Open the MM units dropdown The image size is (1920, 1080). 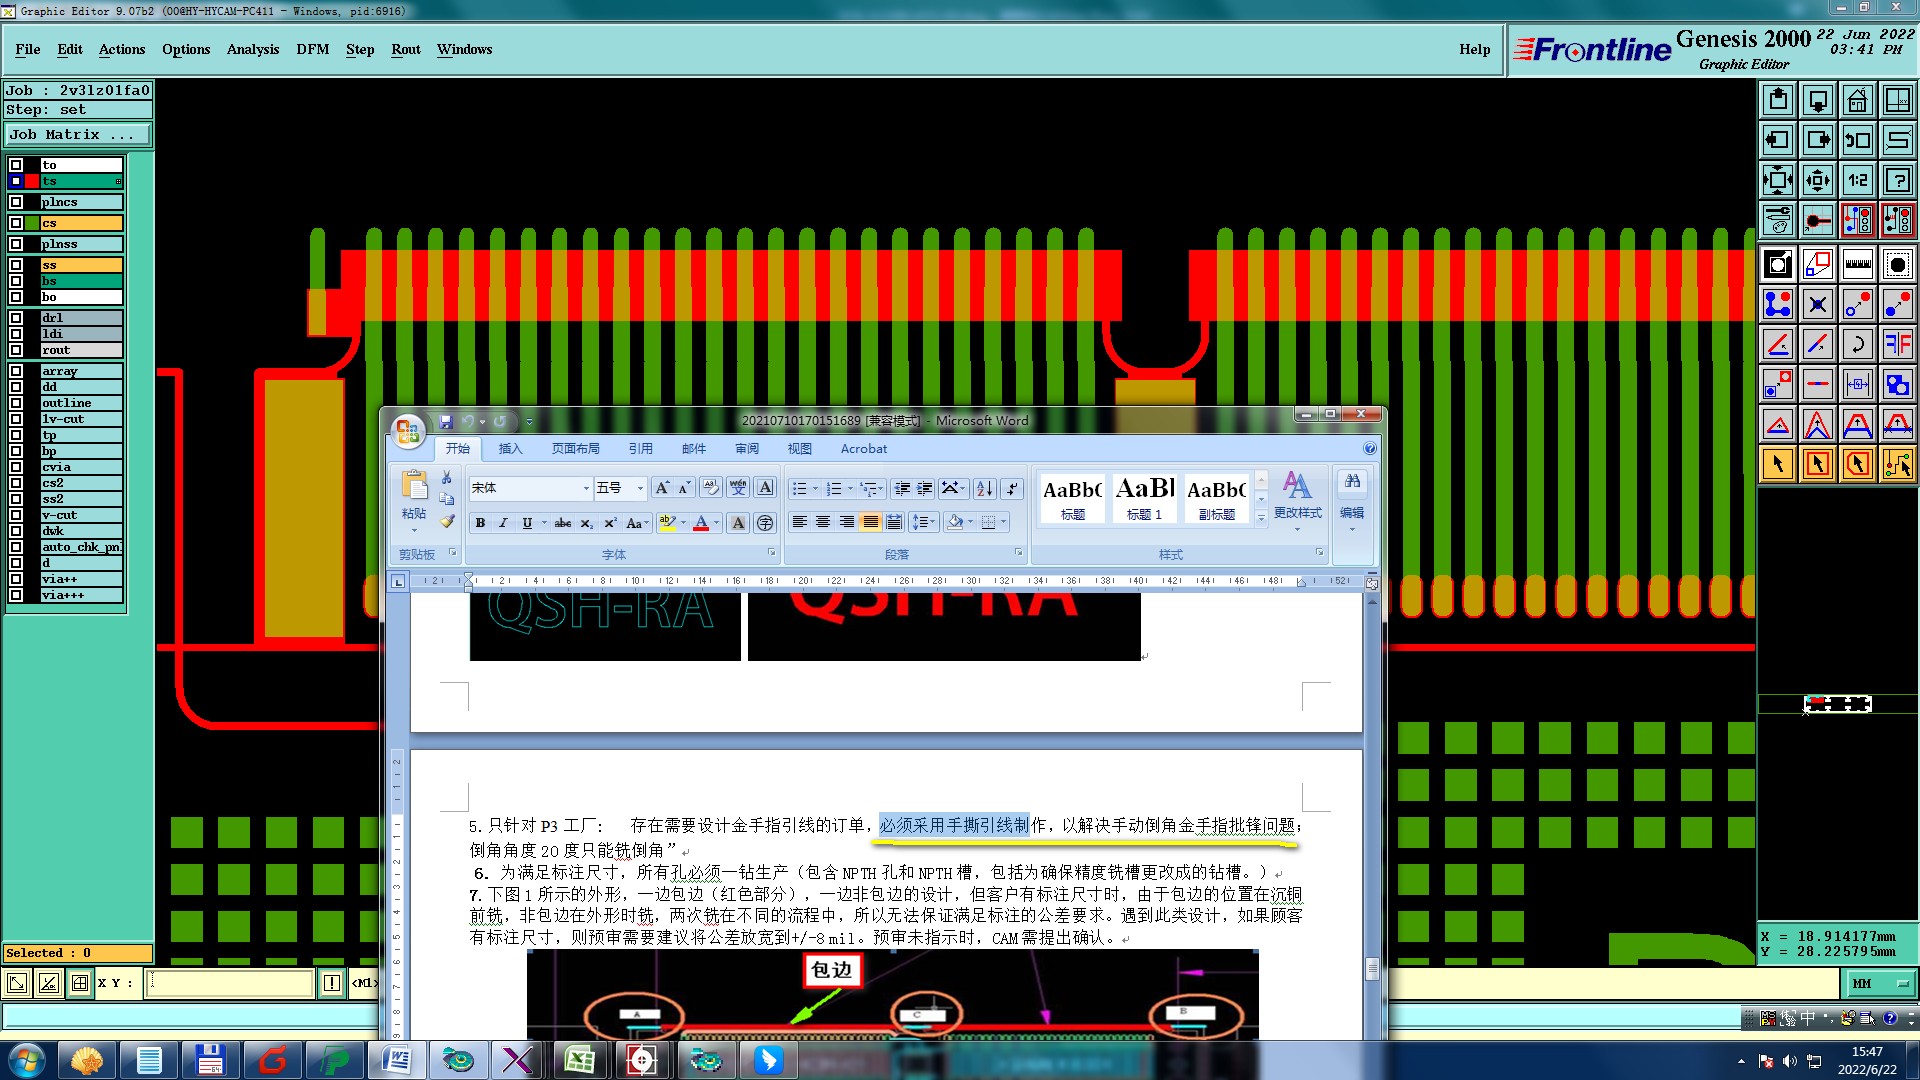[1880, 984]
